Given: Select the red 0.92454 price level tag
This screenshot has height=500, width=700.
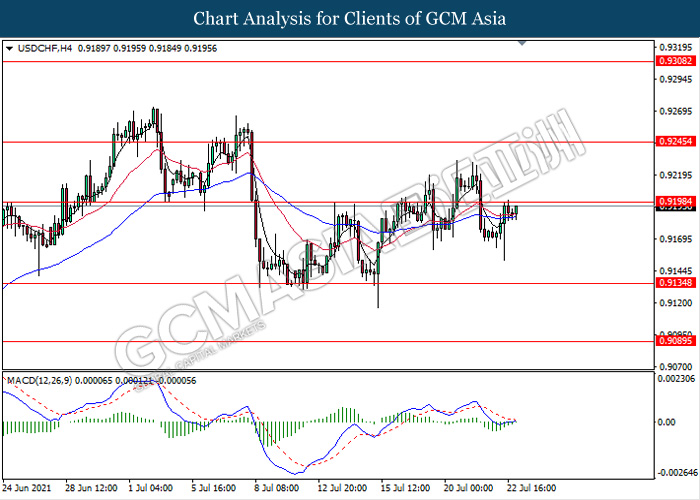Looking at the screenshot, I should [673, 142].
